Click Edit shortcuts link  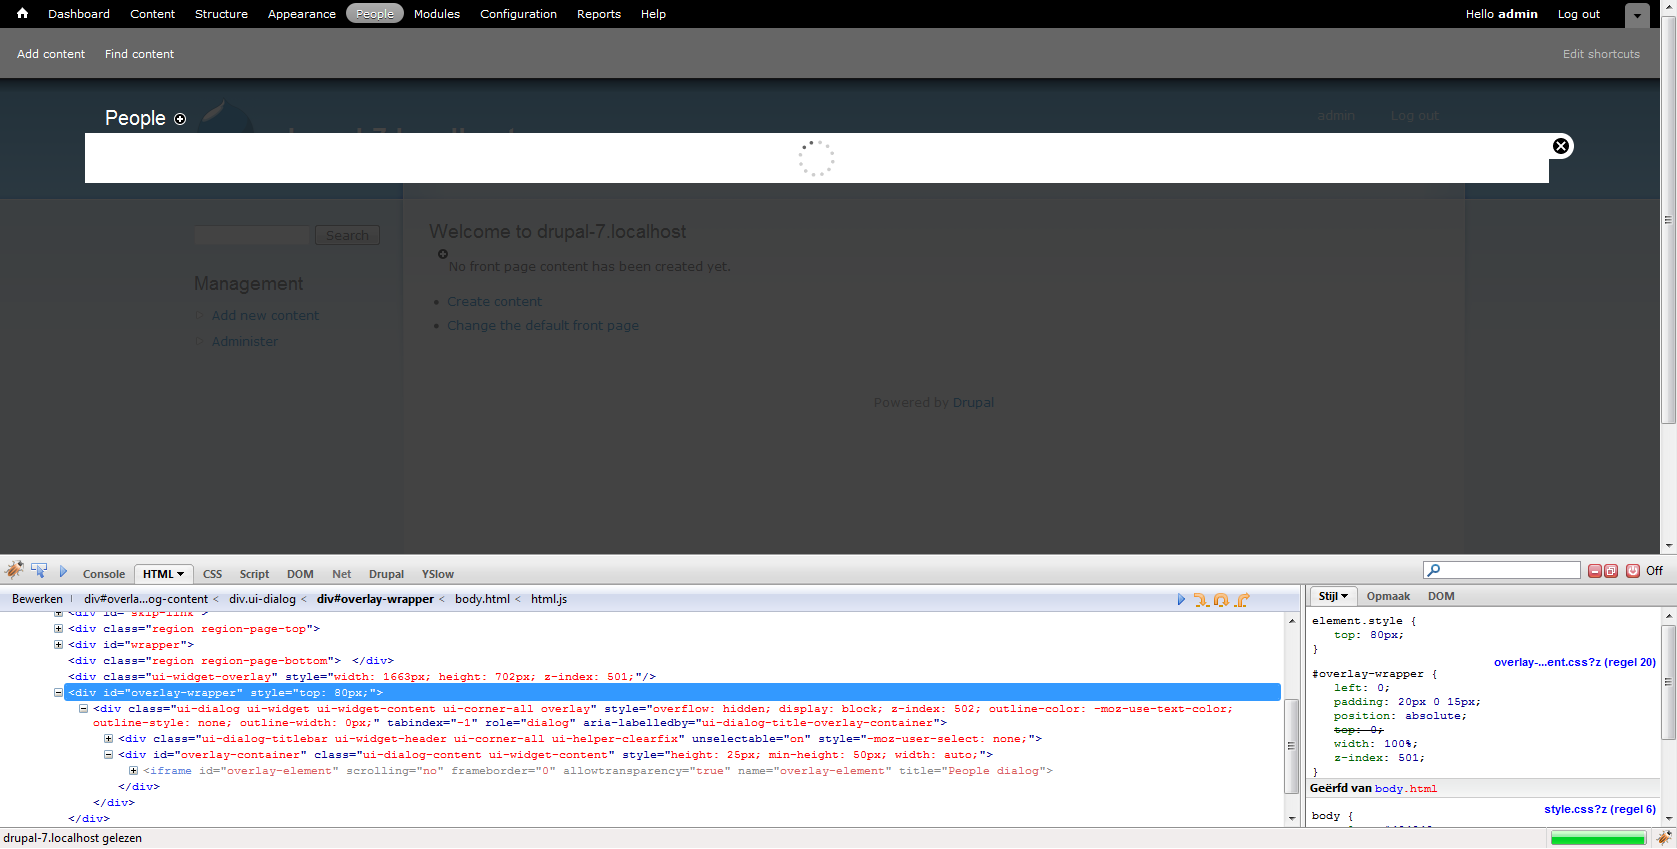1601,54
